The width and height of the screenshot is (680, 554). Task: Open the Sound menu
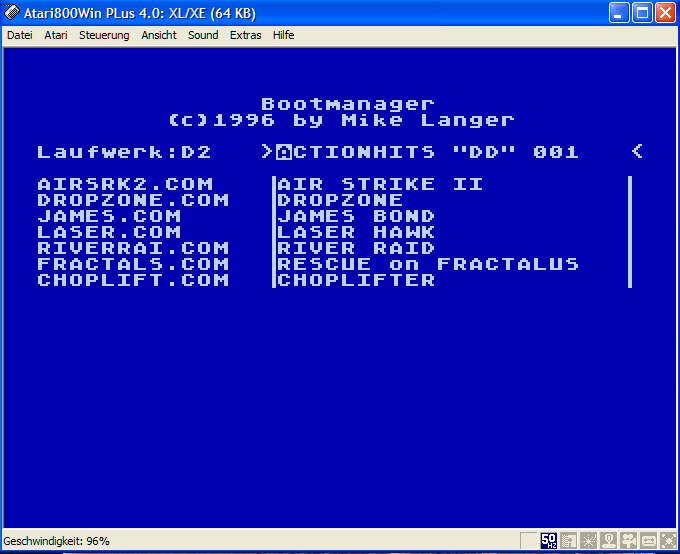coord(203,35)
